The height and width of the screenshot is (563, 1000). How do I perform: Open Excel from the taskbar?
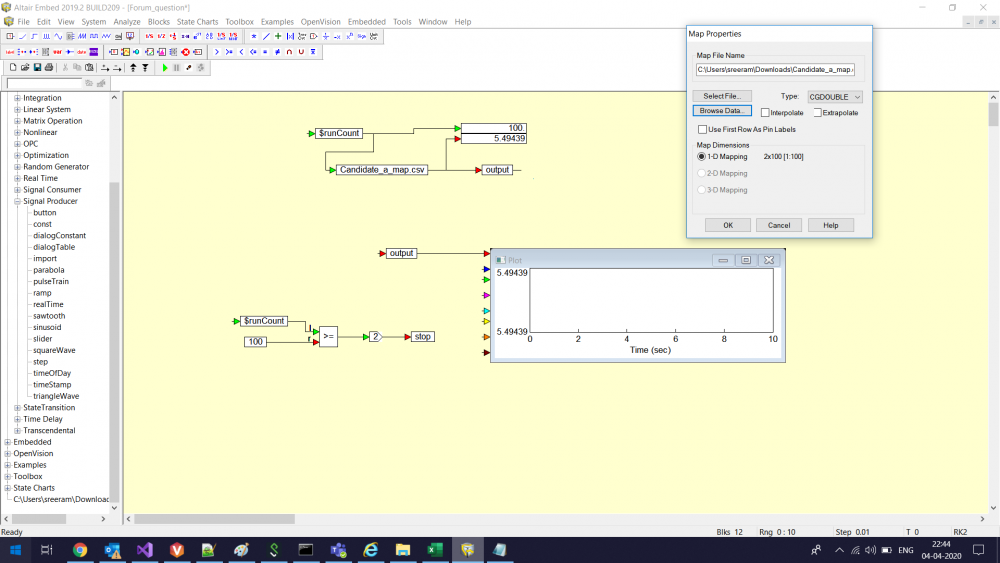(435, 550)
